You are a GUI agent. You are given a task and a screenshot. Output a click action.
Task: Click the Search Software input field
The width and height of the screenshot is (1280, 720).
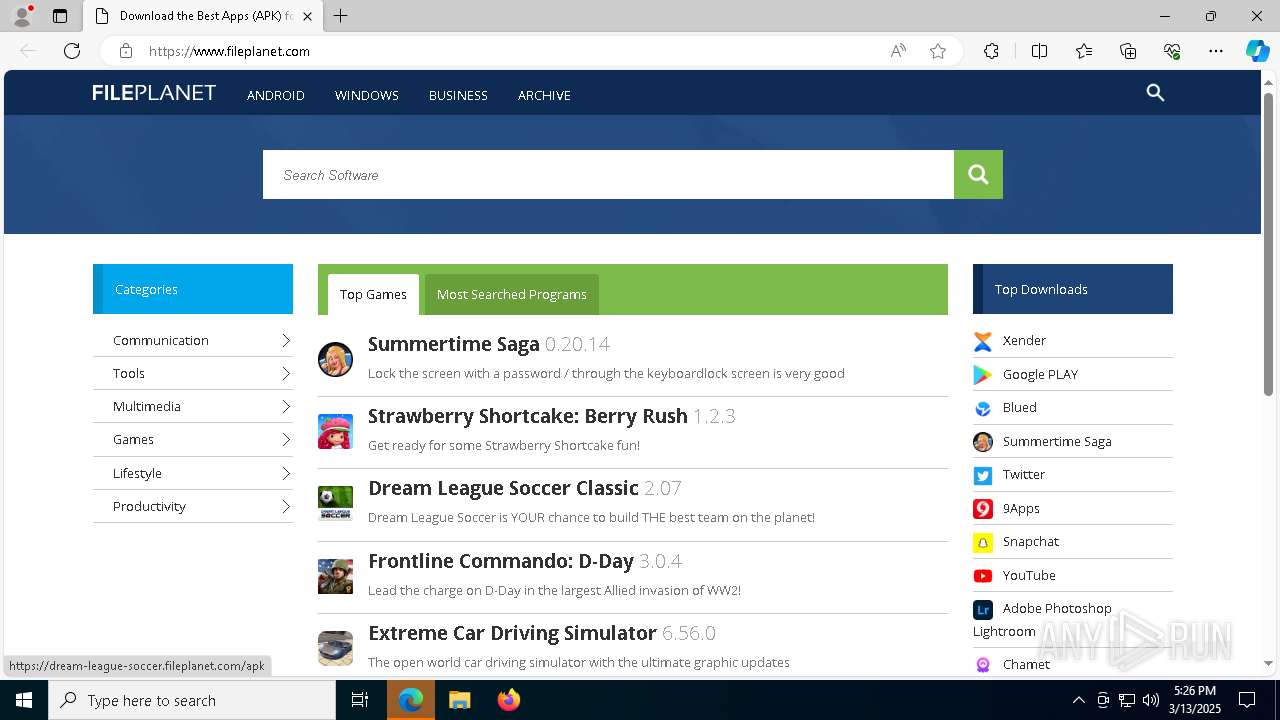pos(608,175)
